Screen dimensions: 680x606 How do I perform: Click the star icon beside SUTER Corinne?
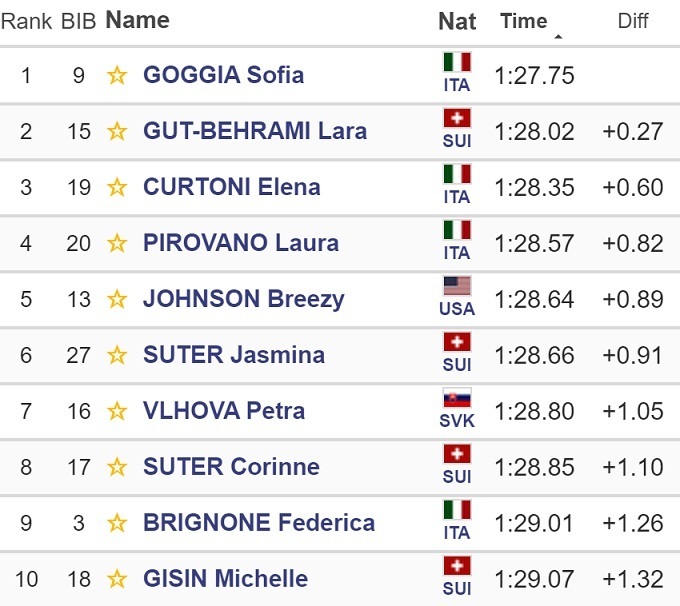[x=117, y=467]
